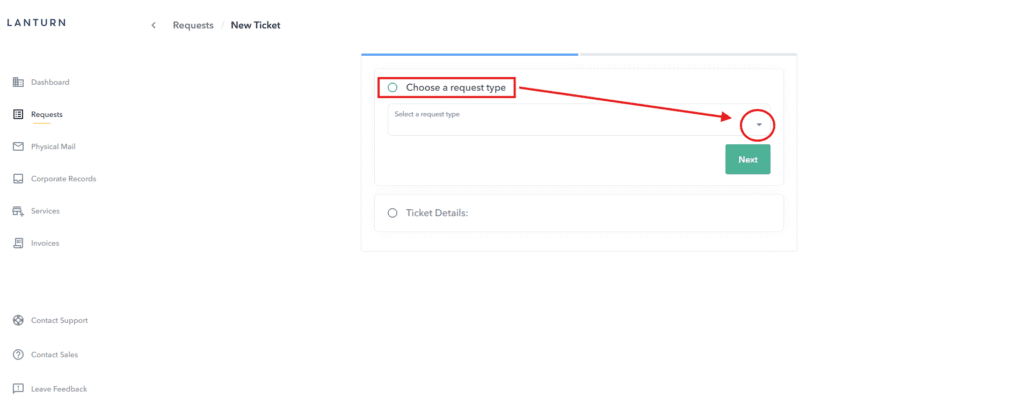Click the Requests list icon
The height and width of the screenshot is (406, 1024).
tap(18, 114)
